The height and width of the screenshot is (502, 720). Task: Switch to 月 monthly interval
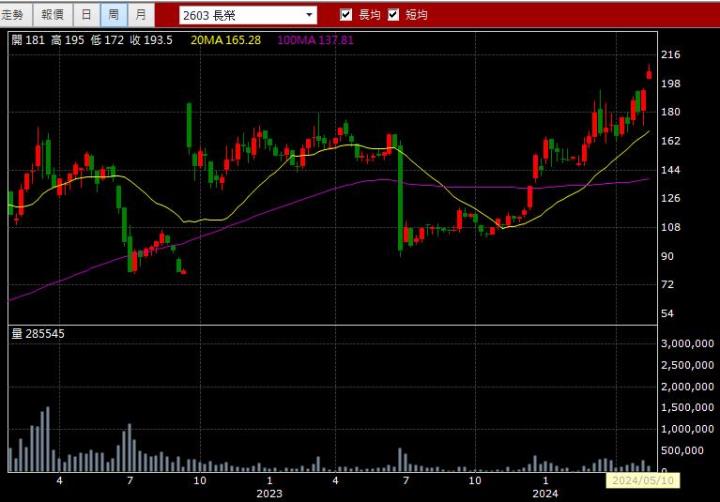(141, 14)
